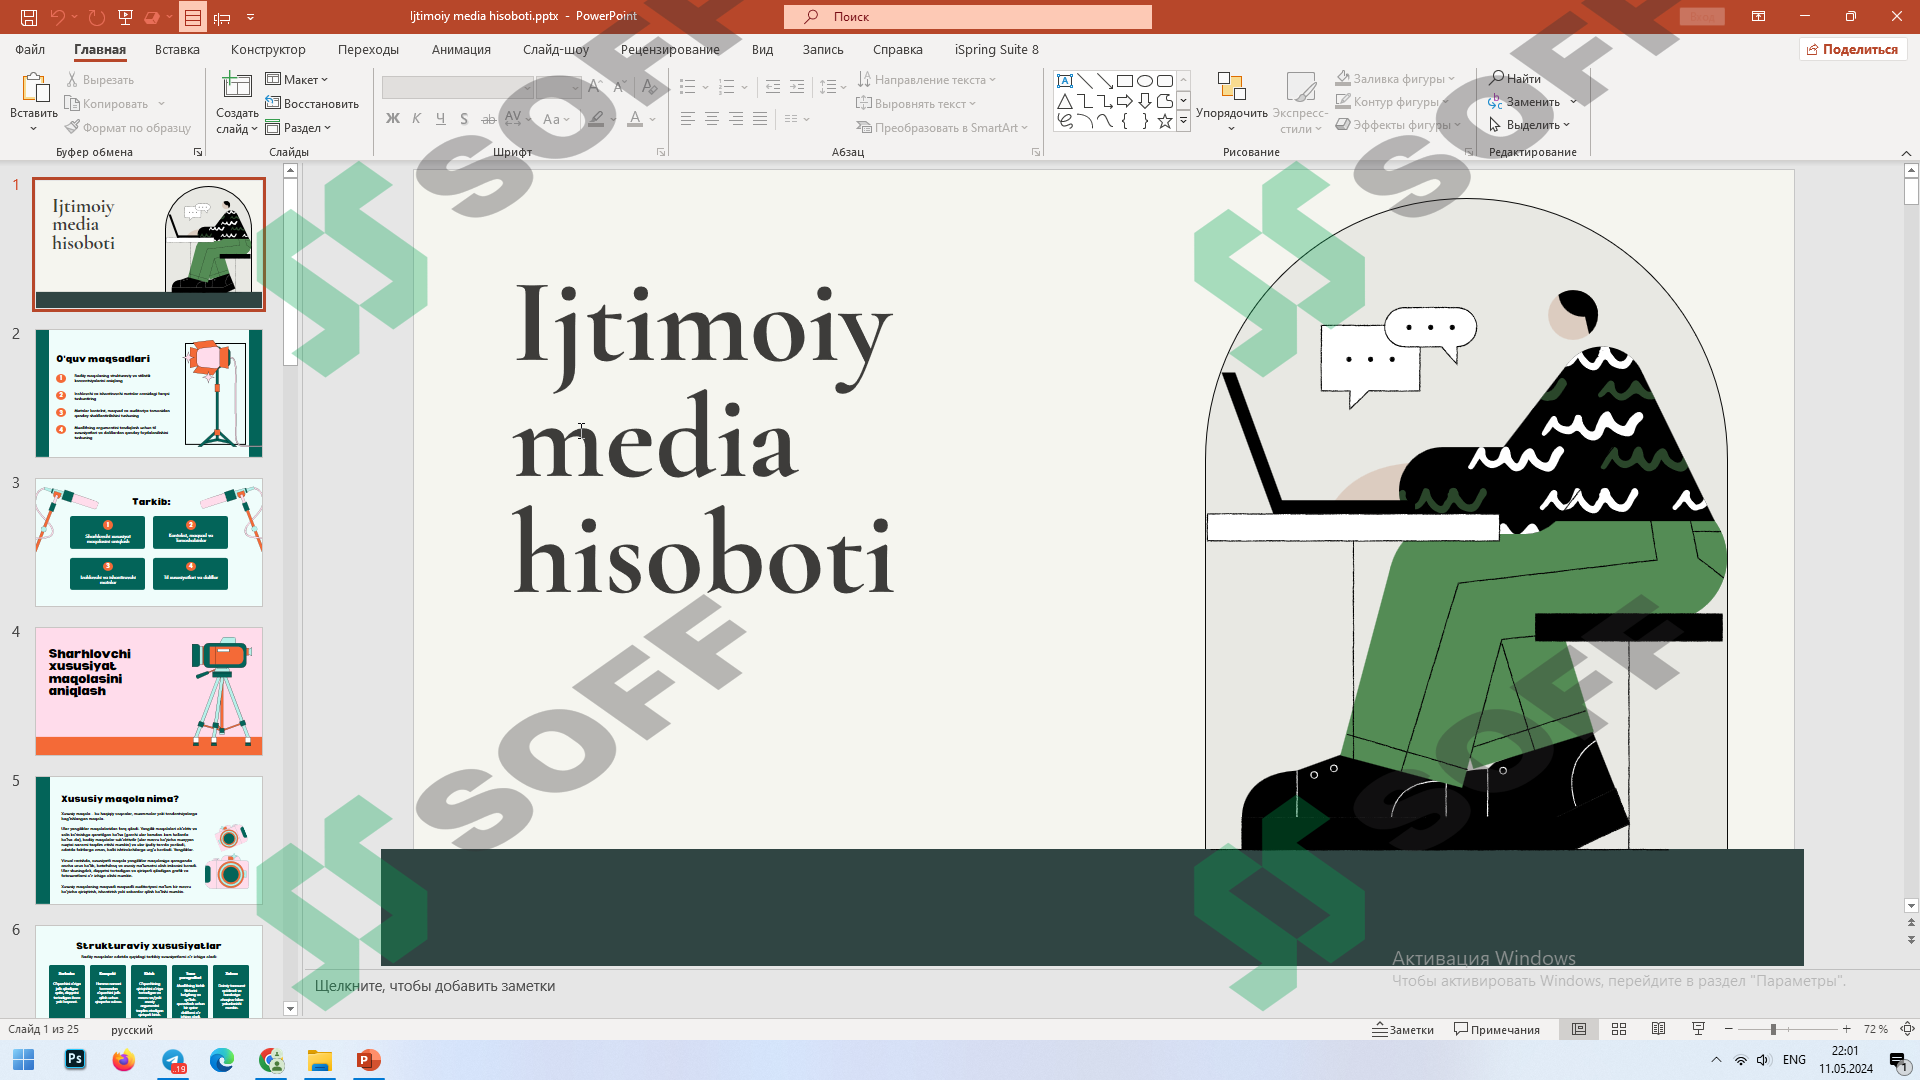Open the Section (Раздел) dropdown

point(298,127)
